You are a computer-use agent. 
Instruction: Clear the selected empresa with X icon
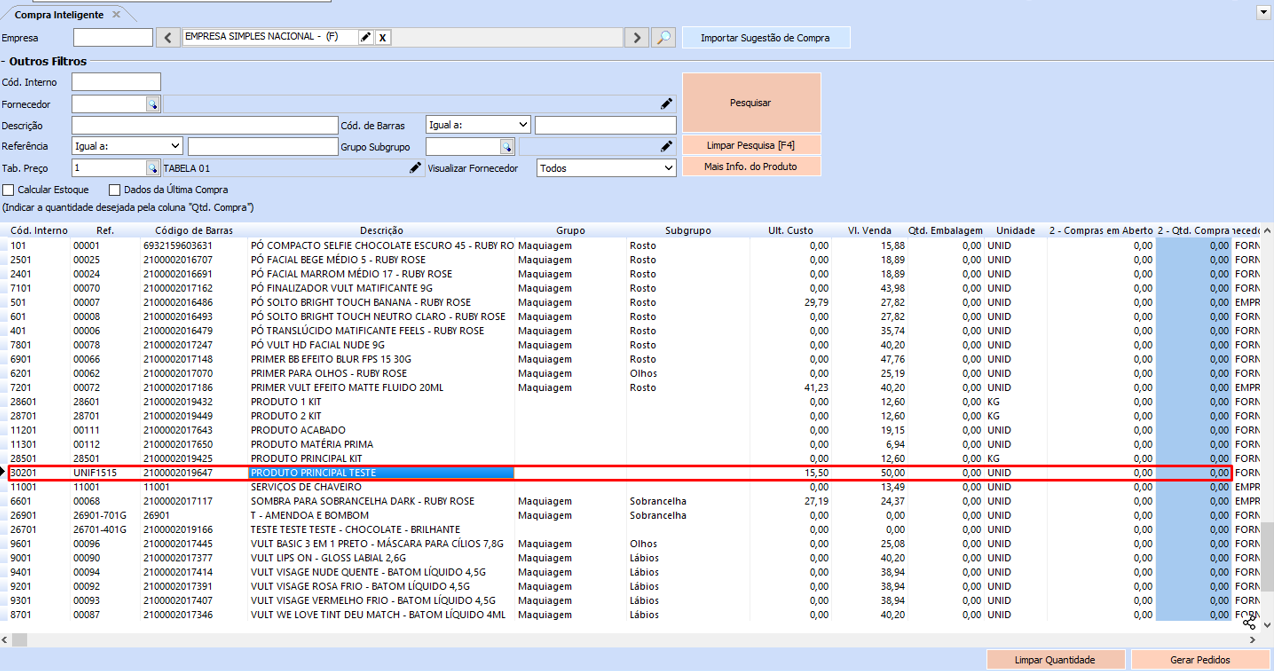click(x=382, y=37)
